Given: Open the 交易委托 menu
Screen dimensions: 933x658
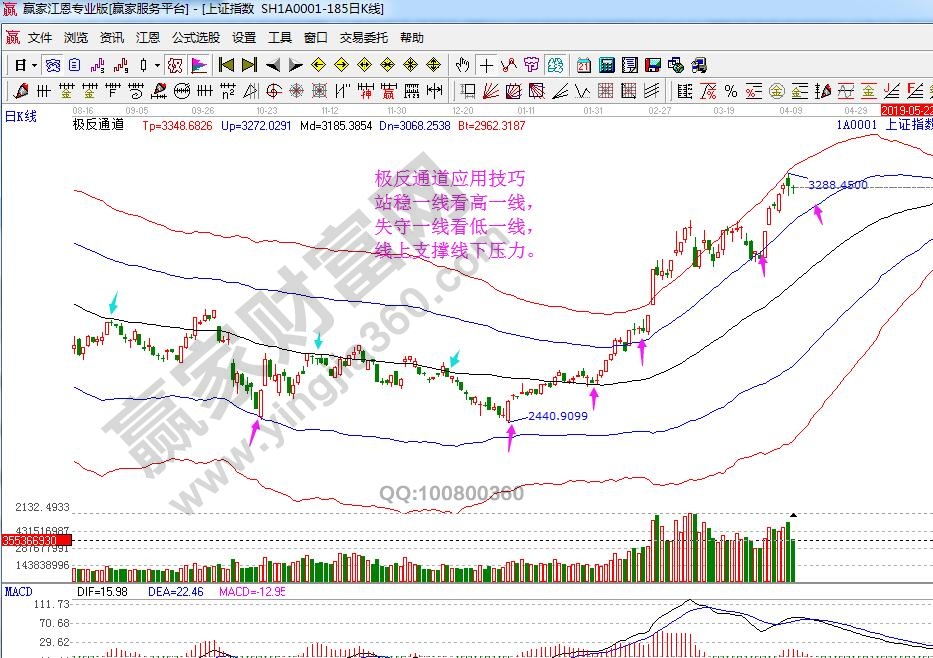Looking at the screenshot, I should 363,38.
